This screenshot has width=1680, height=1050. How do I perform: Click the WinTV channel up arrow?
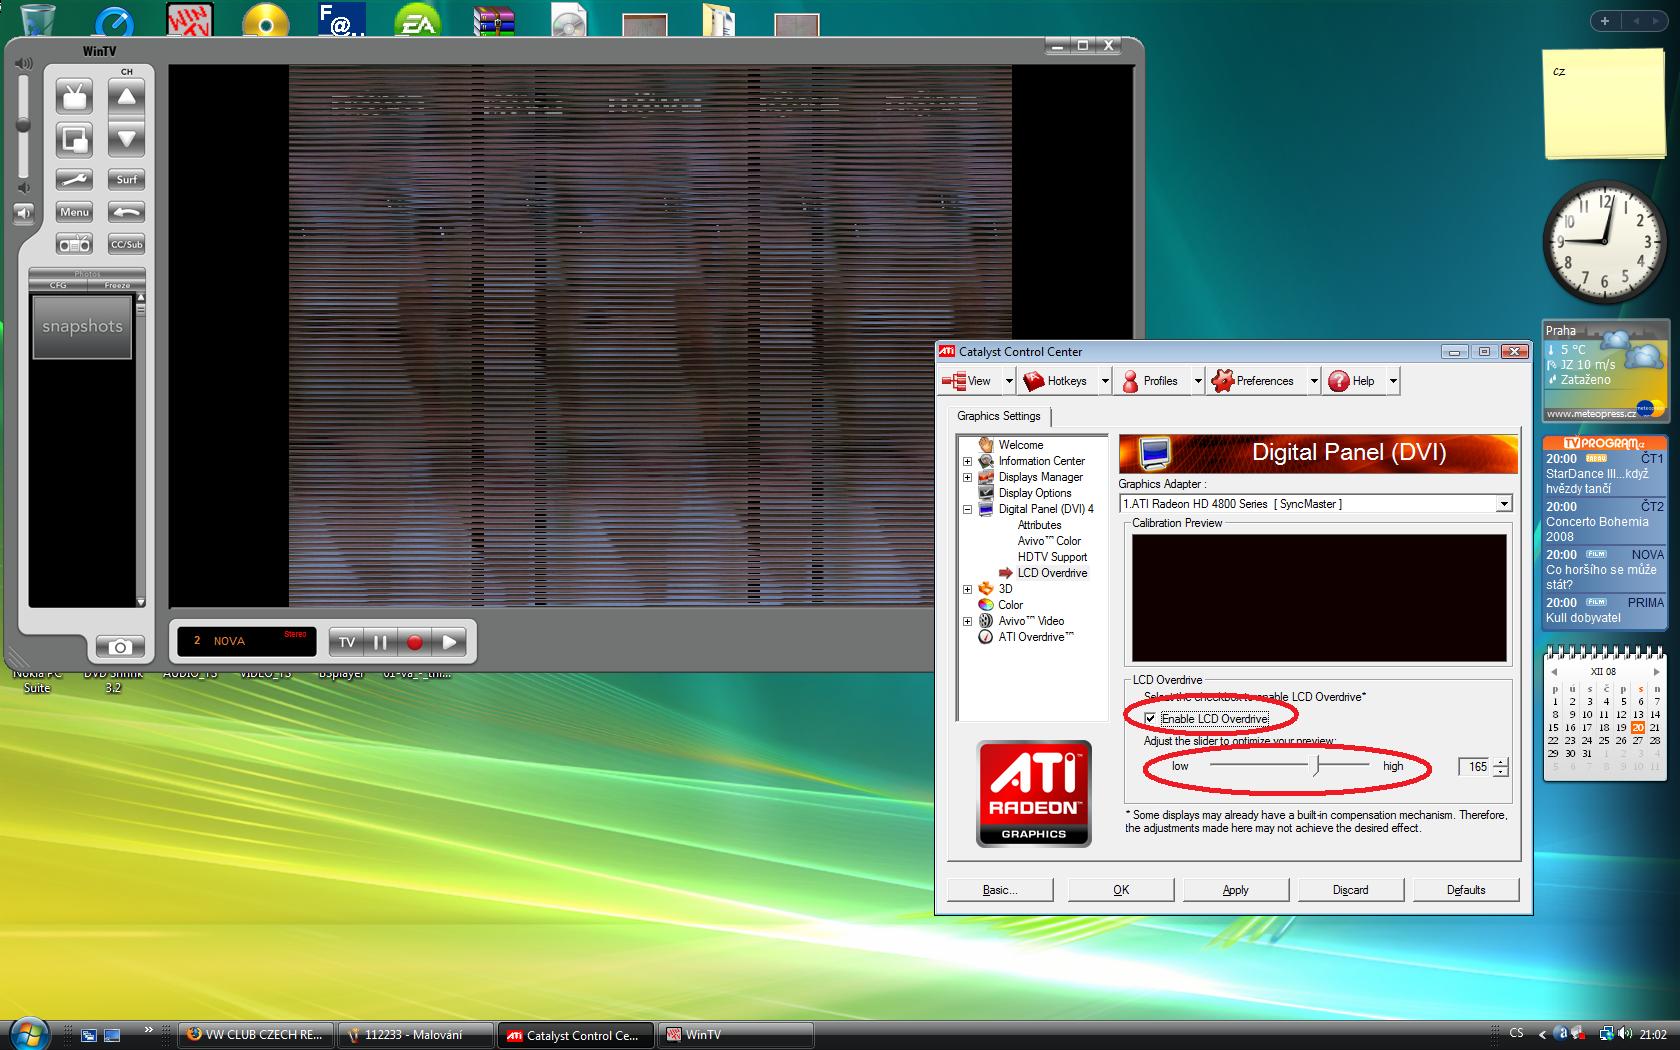pyautogui.click(x=126, y=98)
